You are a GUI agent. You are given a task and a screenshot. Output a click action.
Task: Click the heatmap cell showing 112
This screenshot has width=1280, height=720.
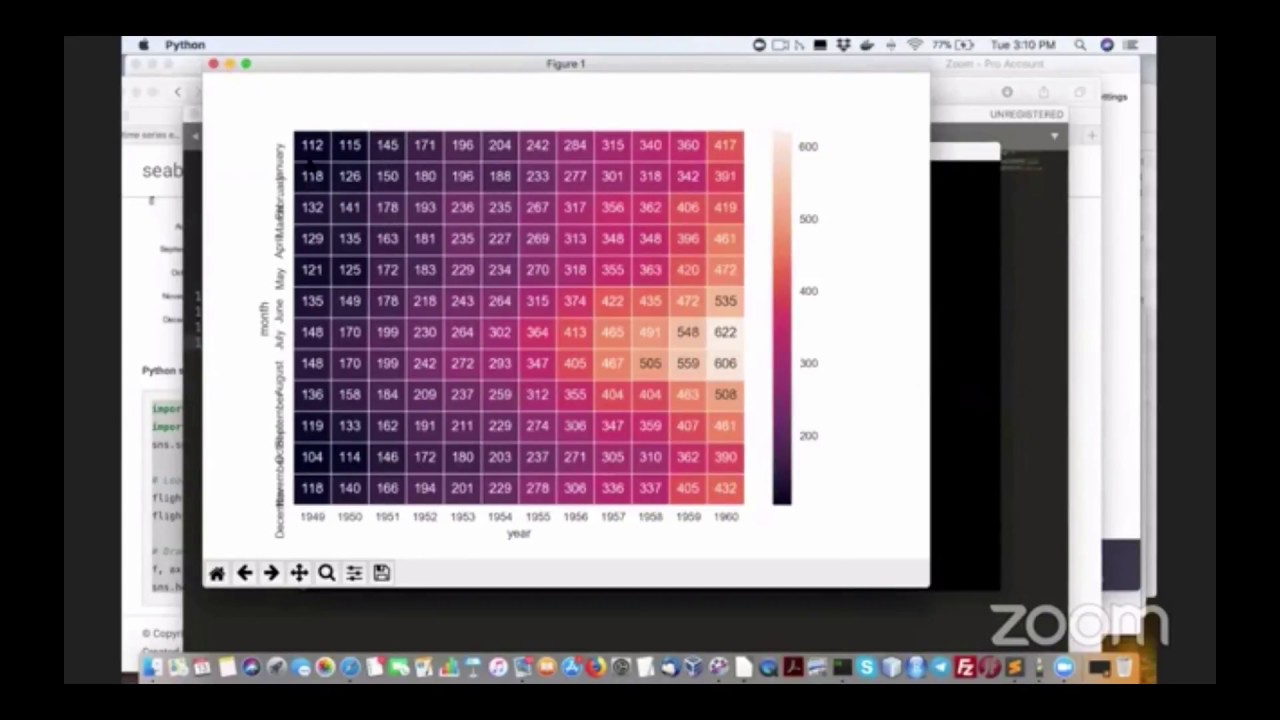312,145
